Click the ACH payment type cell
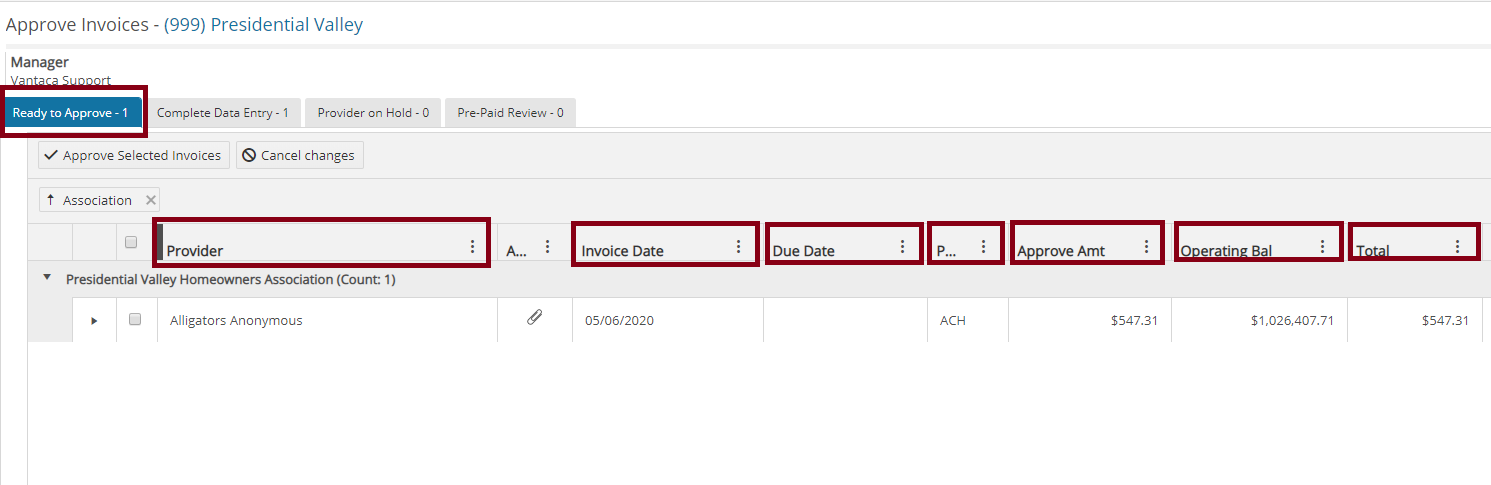Screen dimensions: 1491x485 [x=967, y=320]
